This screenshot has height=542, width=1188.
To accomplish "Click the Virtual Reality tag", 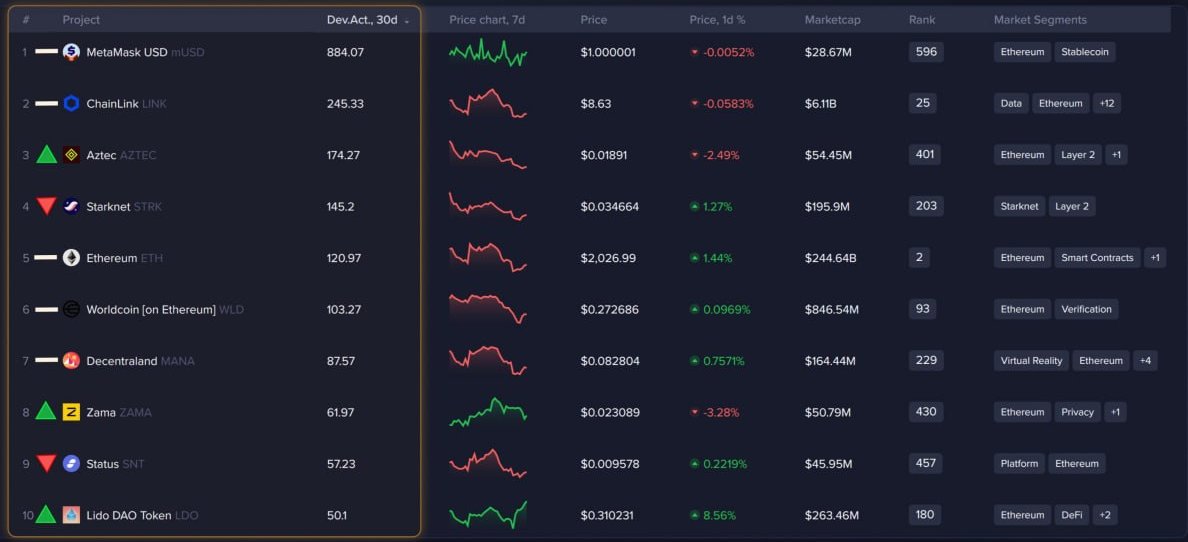I will pyautogui.click(x=1031, y=361).
